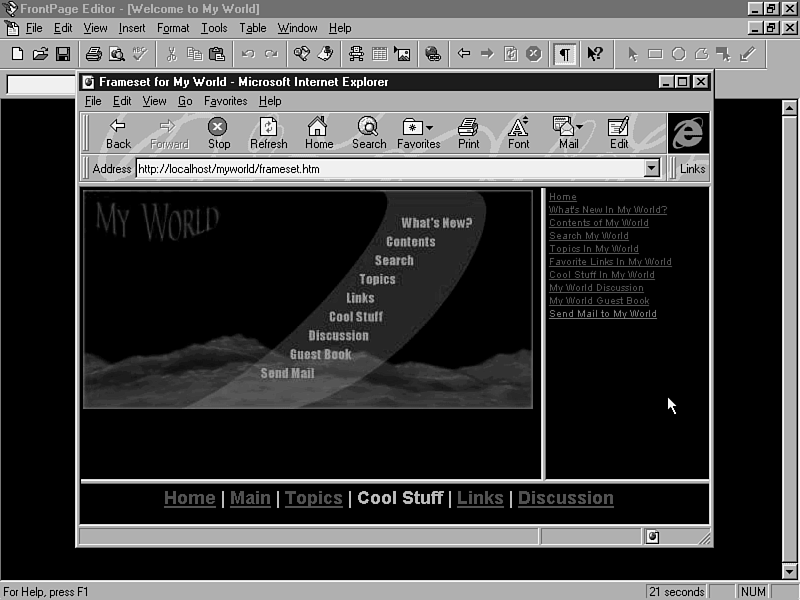Click the Back arrow in browser toolbar
The image size is (800, 600).
[x=118, y=133]
